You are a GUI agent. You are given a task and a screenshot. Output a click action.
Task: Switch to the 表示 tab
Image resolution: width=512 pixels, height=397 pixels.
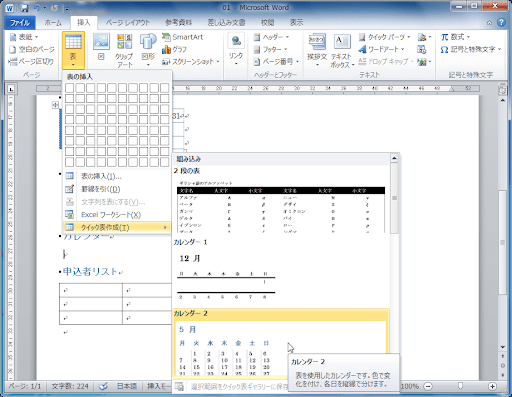pyautogui.click(x=296, y=23)
